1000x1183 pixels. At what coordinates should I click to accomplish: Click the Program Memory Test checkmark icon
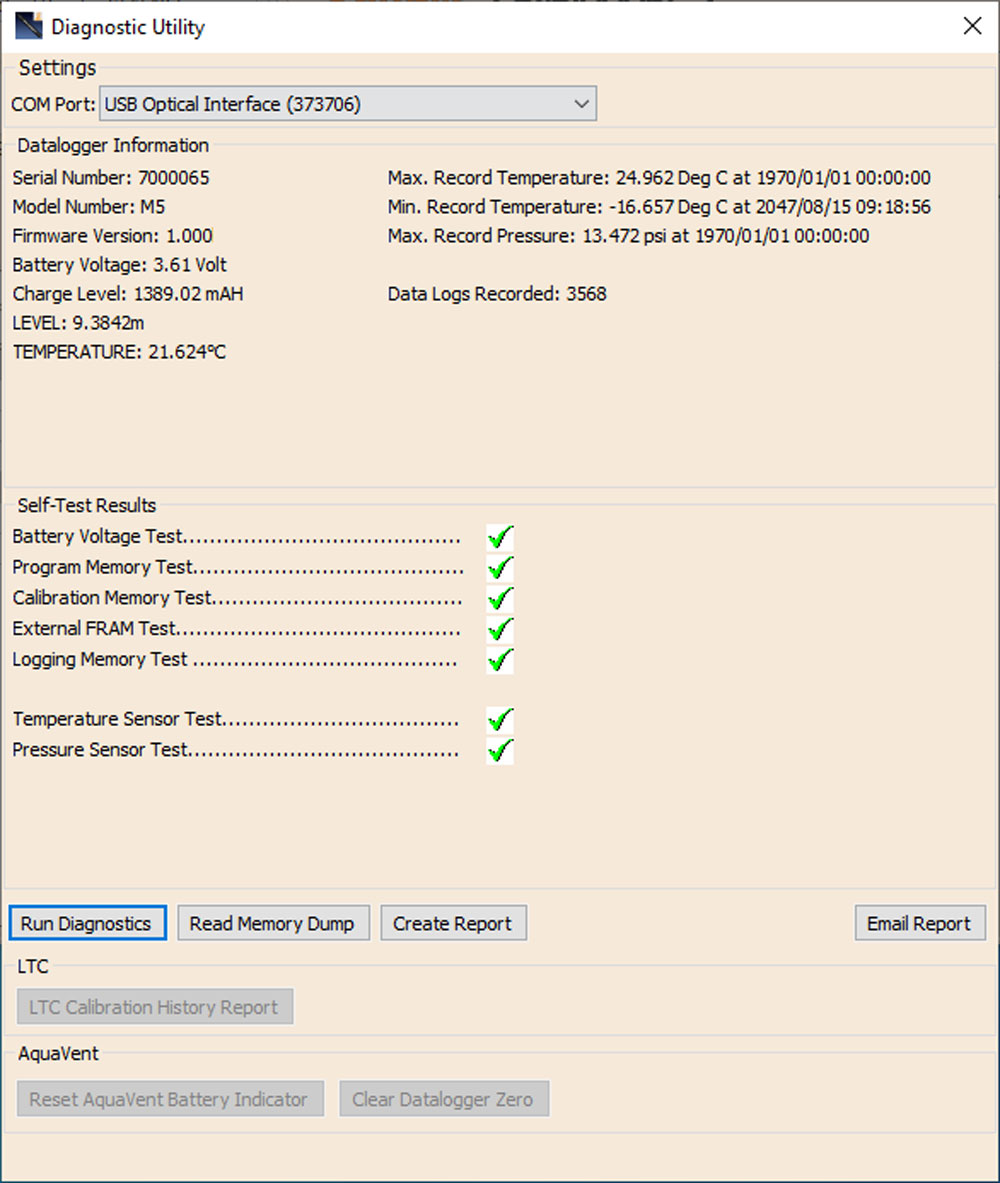[x=499, y=568]
